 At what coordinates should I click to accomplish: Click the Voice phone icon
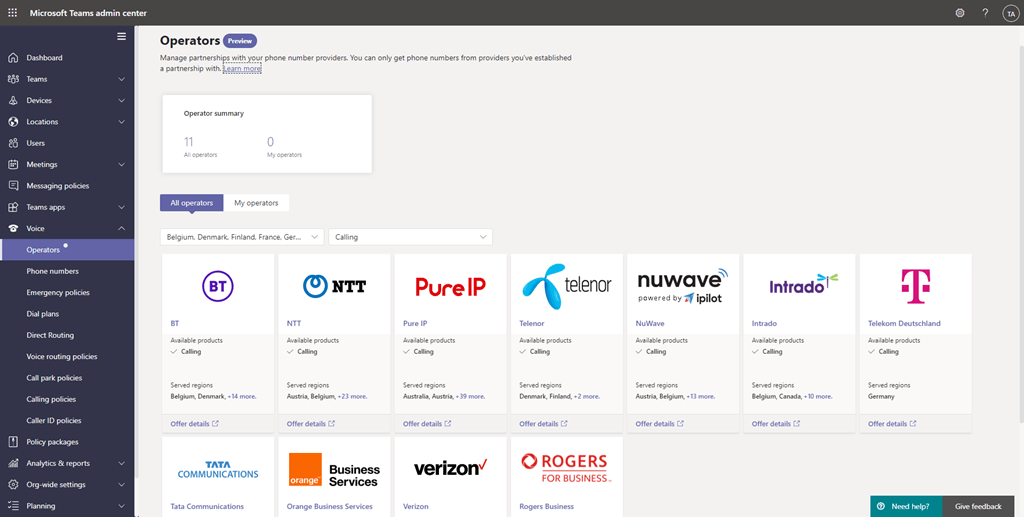coord(13,228)
